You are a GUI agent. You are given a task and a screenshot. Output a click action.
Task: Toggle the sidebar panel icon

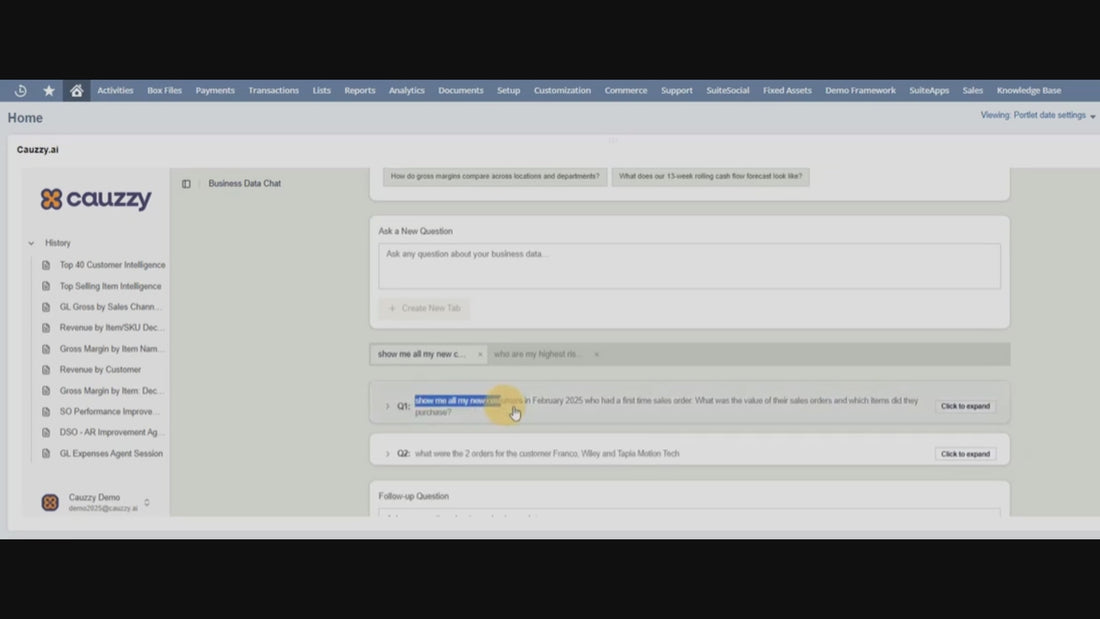point(186,184)
